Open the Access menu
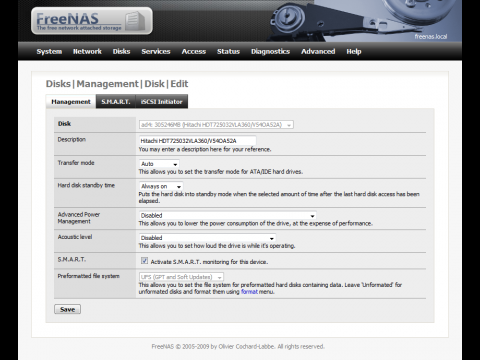Image resolution: width=480 pixels, height=360 pixels. pos(194,52)
